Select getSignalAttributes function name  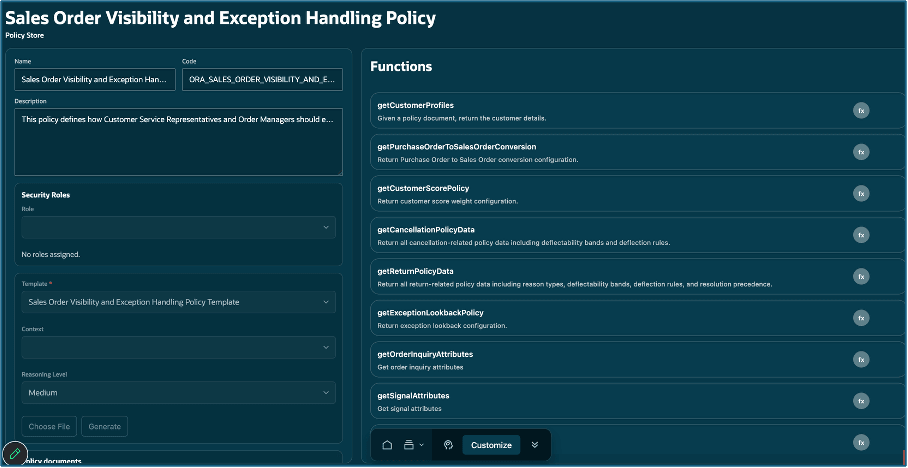tap(413, 396)
